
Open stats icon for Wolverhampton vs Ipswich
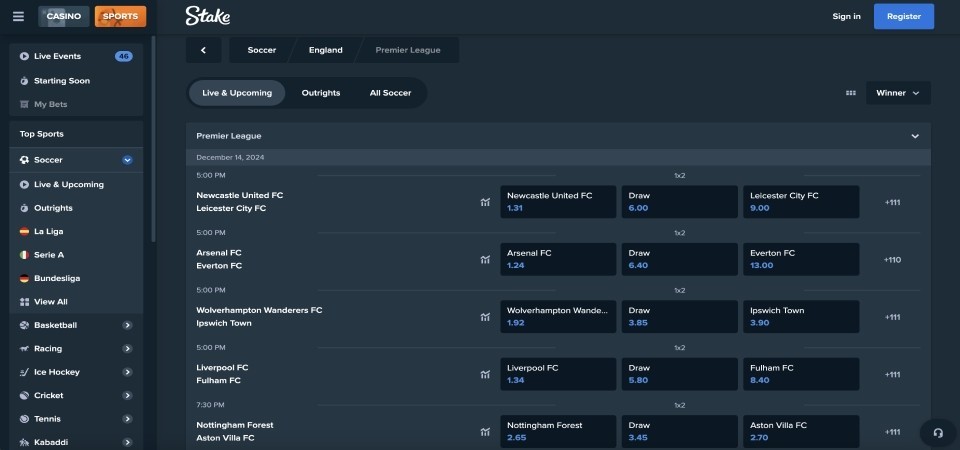click(x=486, y=317)
